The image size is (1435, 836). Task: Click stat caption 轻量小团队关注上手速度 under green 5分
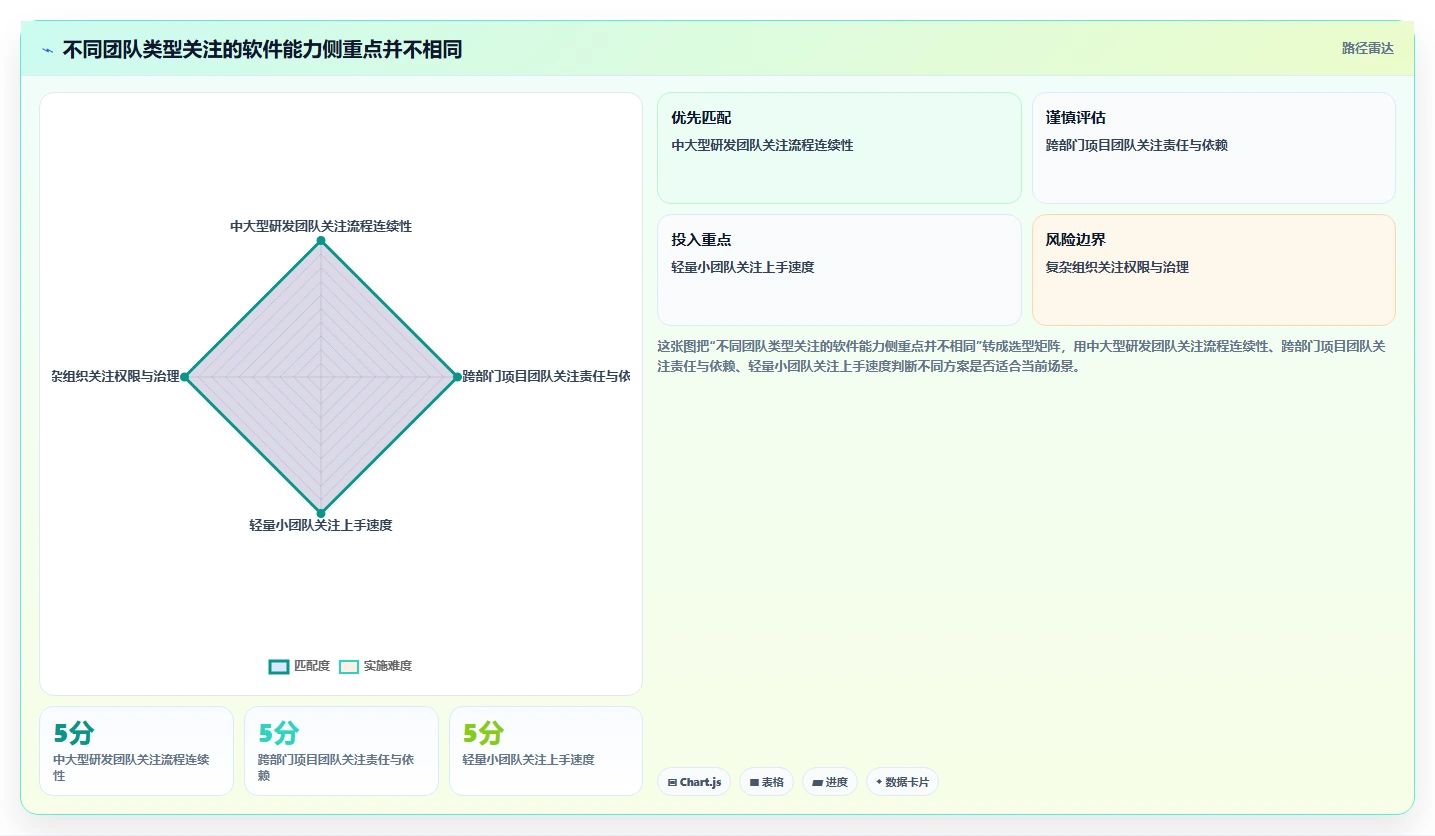point(528,760)
